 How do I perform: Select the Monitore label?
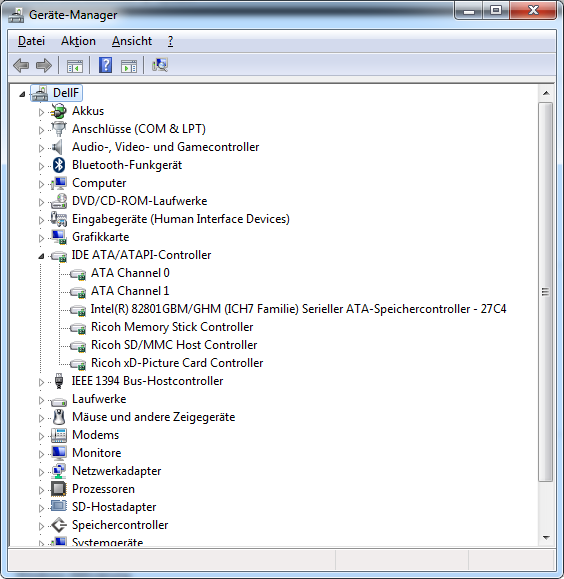(97, 453)
